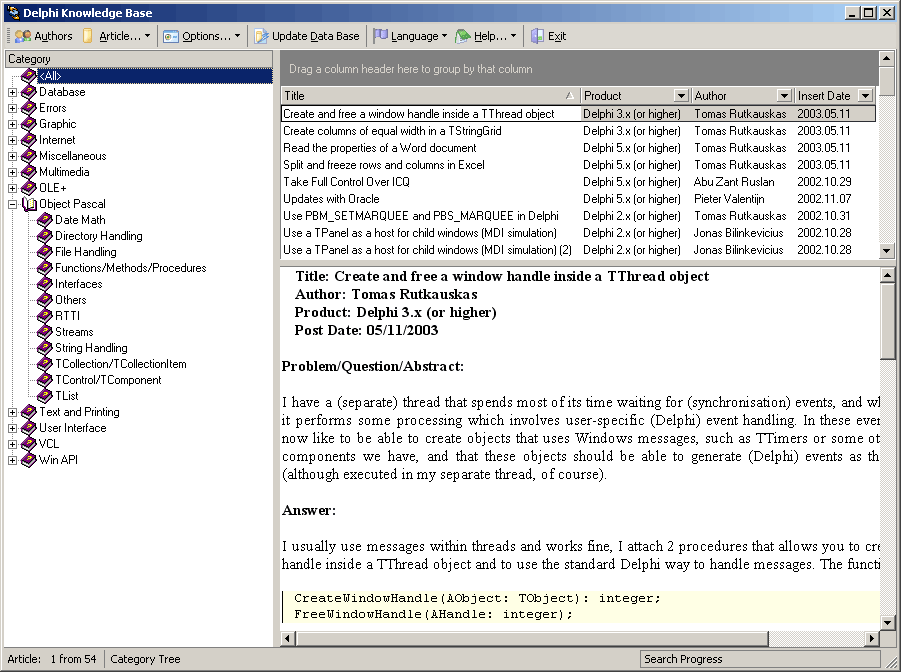Expand the Database category node

pos(13,92)
